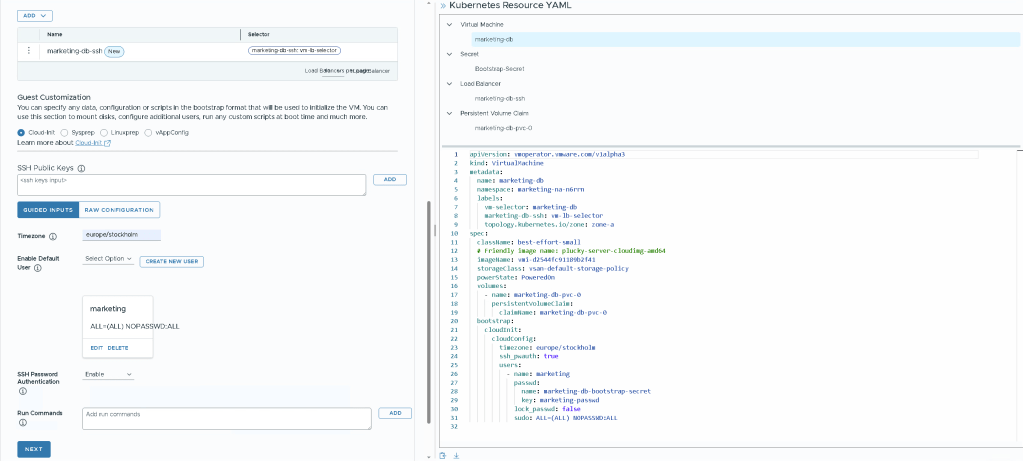Viewport: 1023px width, 461px height.
Task: Choose the vAppConfig radio option
Action: tap(149, 132)
